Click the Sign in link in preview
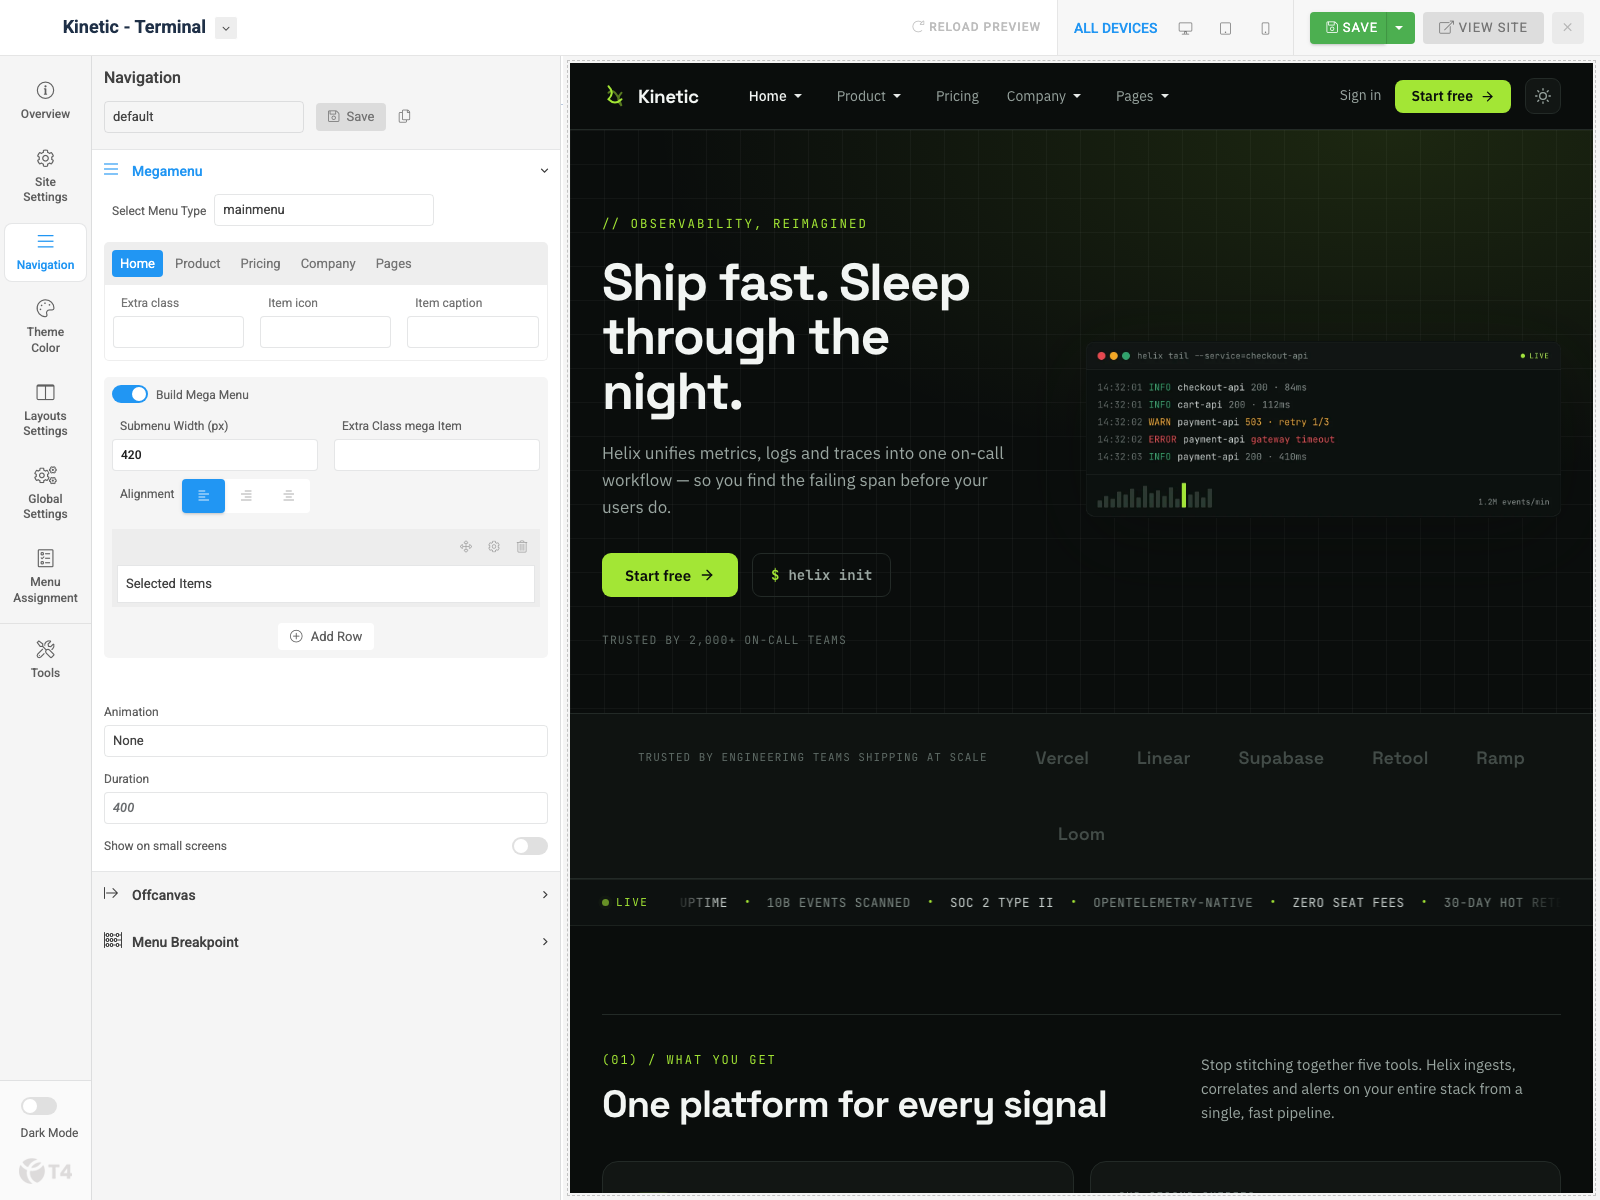The image size is (1600, 1200). click(x=1360, y=96)
